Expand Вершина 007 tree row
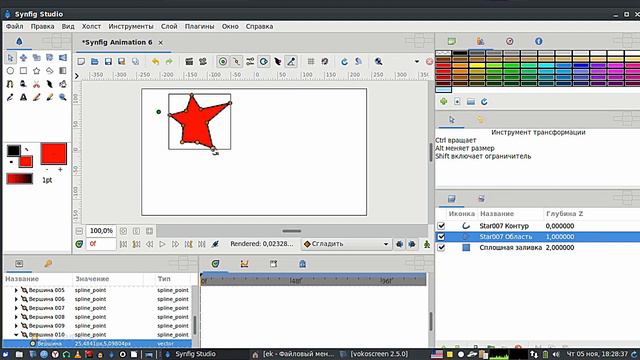 click(16, 308)
